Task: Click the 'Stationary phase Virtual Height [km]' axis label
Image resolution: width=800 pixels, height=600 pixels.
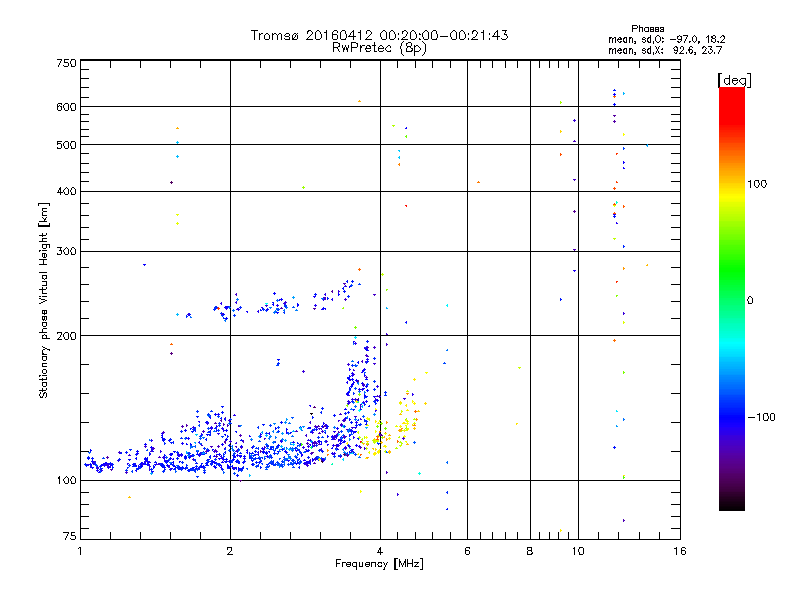Action: click(x=44, y=300)
